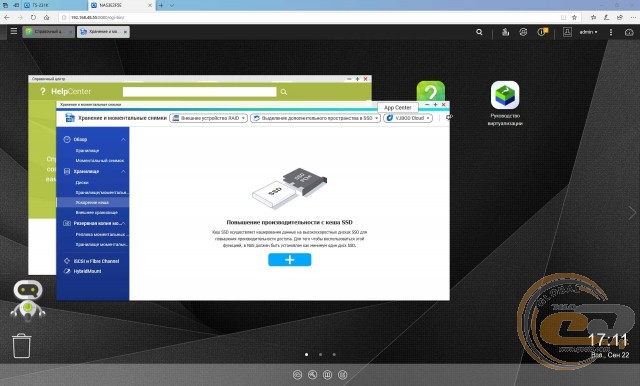640x386 pixels.
Task: Switch to Справочный центр taskbar tab
Action: click(49, 32)
